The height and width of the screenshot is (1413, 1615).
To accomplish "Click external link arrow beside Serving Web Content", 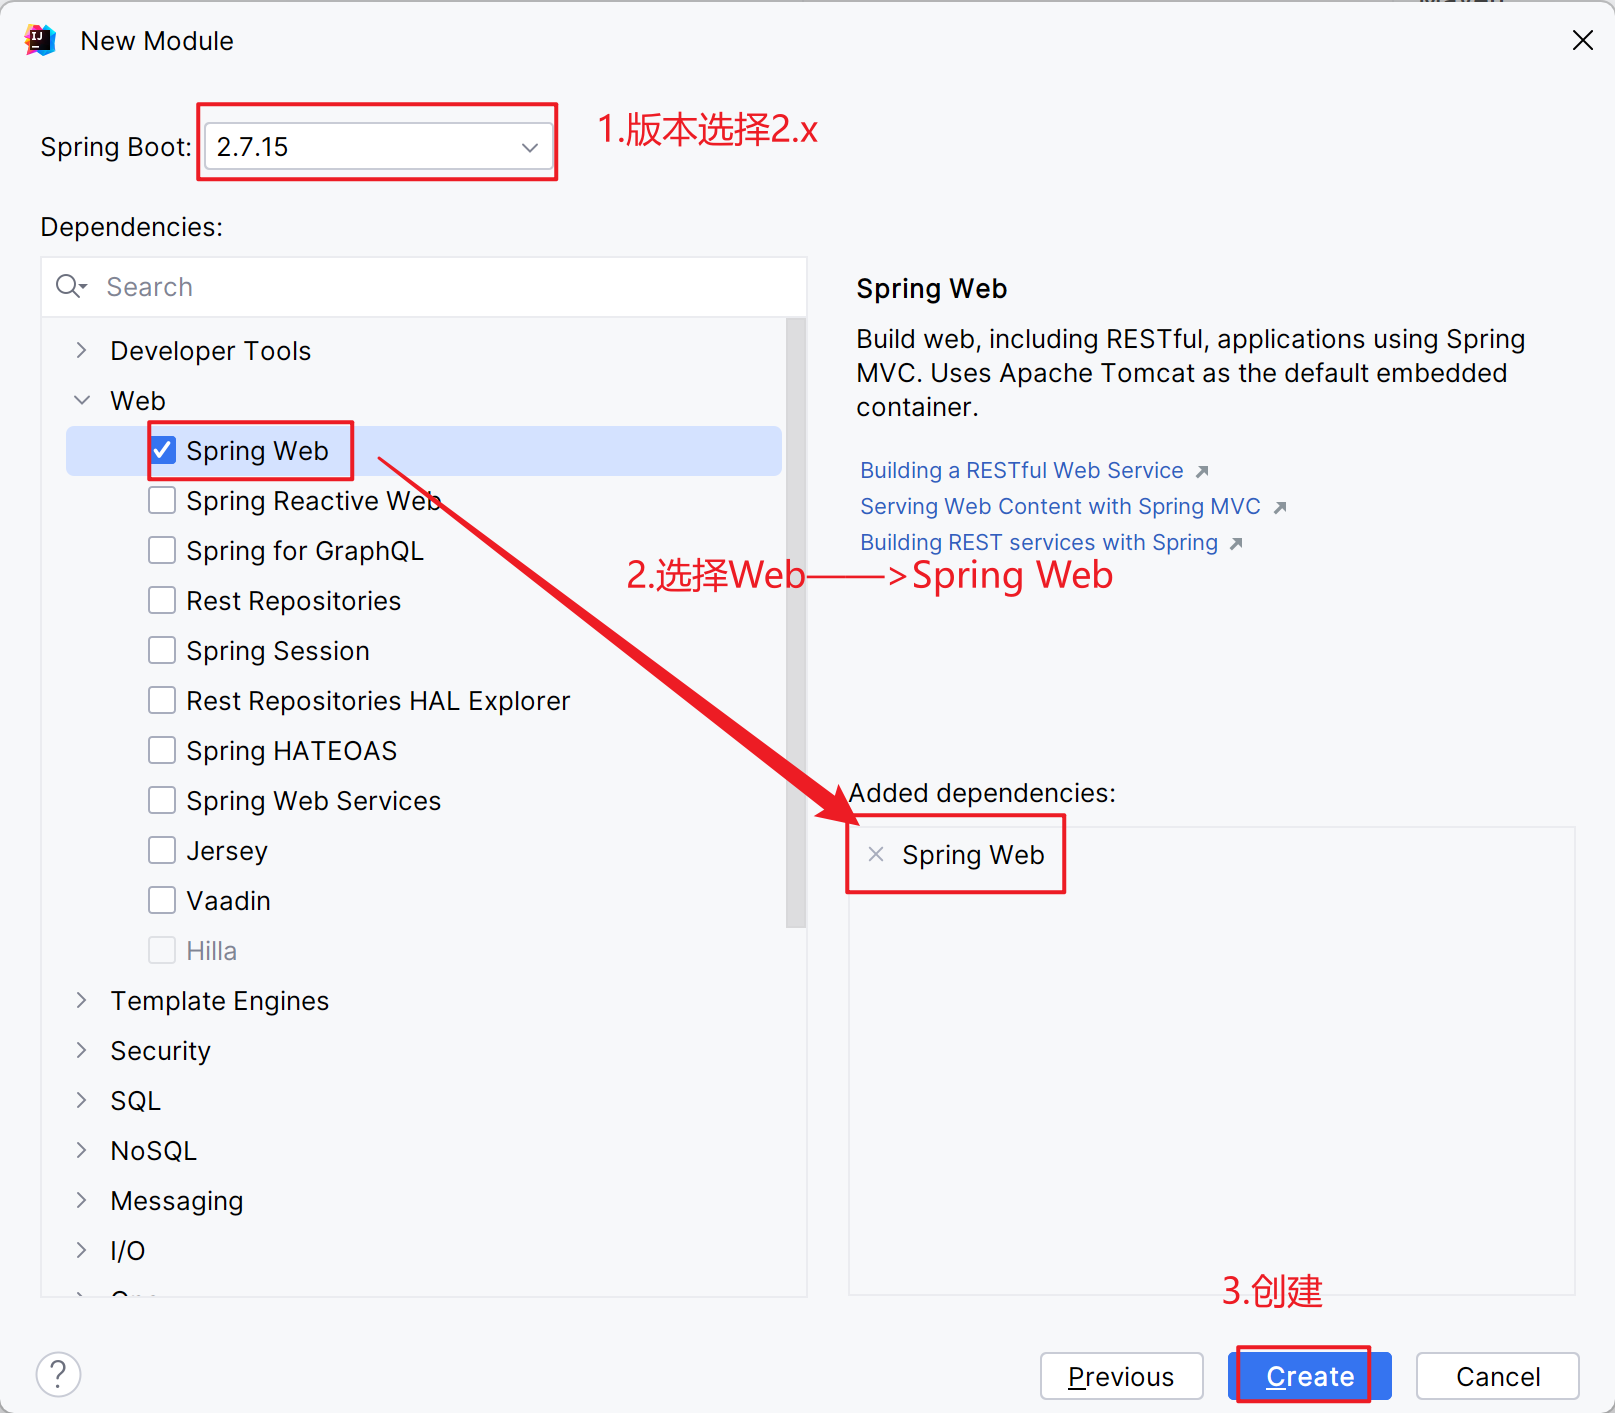I will [1280, 507].
